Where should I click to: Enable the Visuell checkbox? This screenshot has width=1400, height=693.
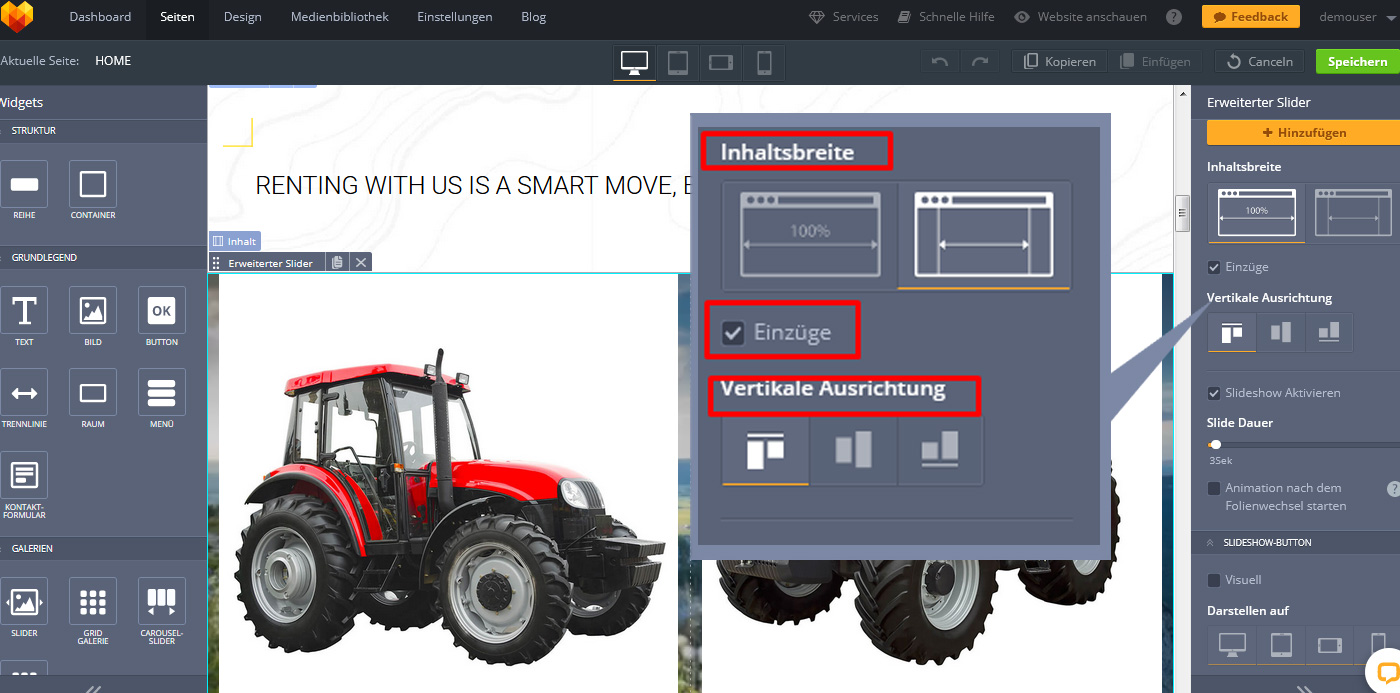coord(1214,580)
